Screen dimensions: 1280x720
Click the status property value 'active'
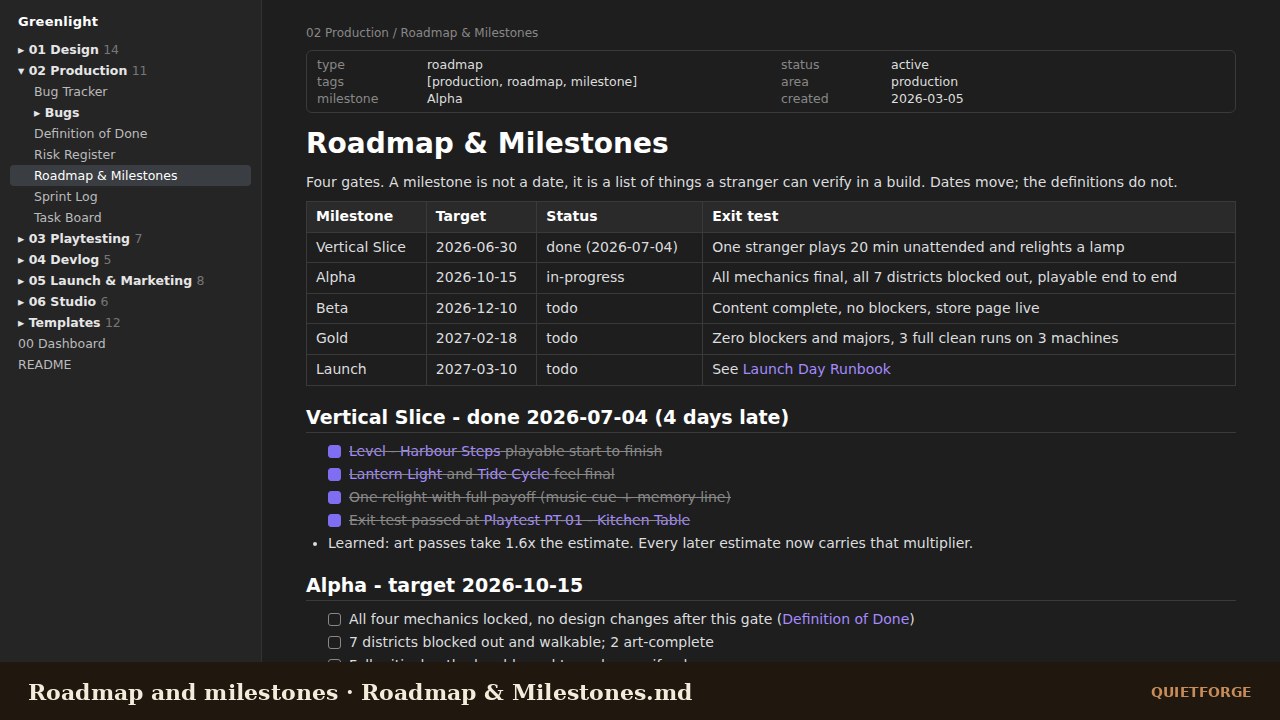click(910, 65)
